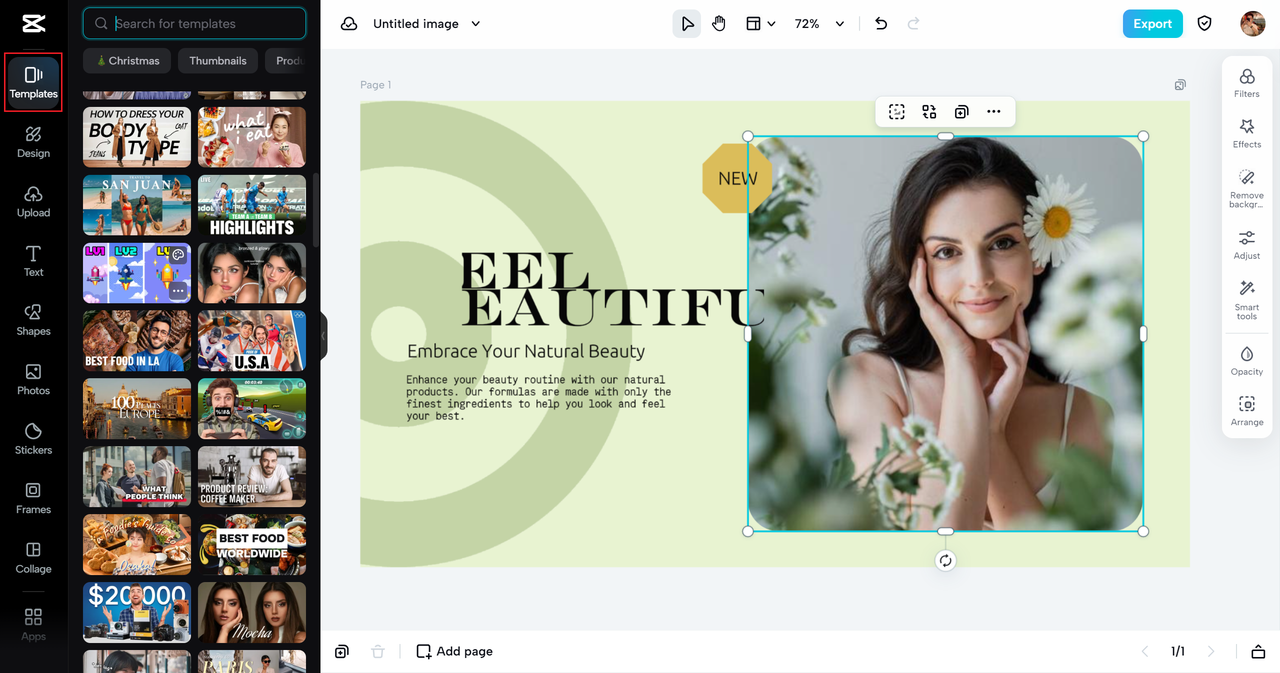Open the Design panel
The width and height of the screenshot is (1280, 673).
(x=33, y=142)
